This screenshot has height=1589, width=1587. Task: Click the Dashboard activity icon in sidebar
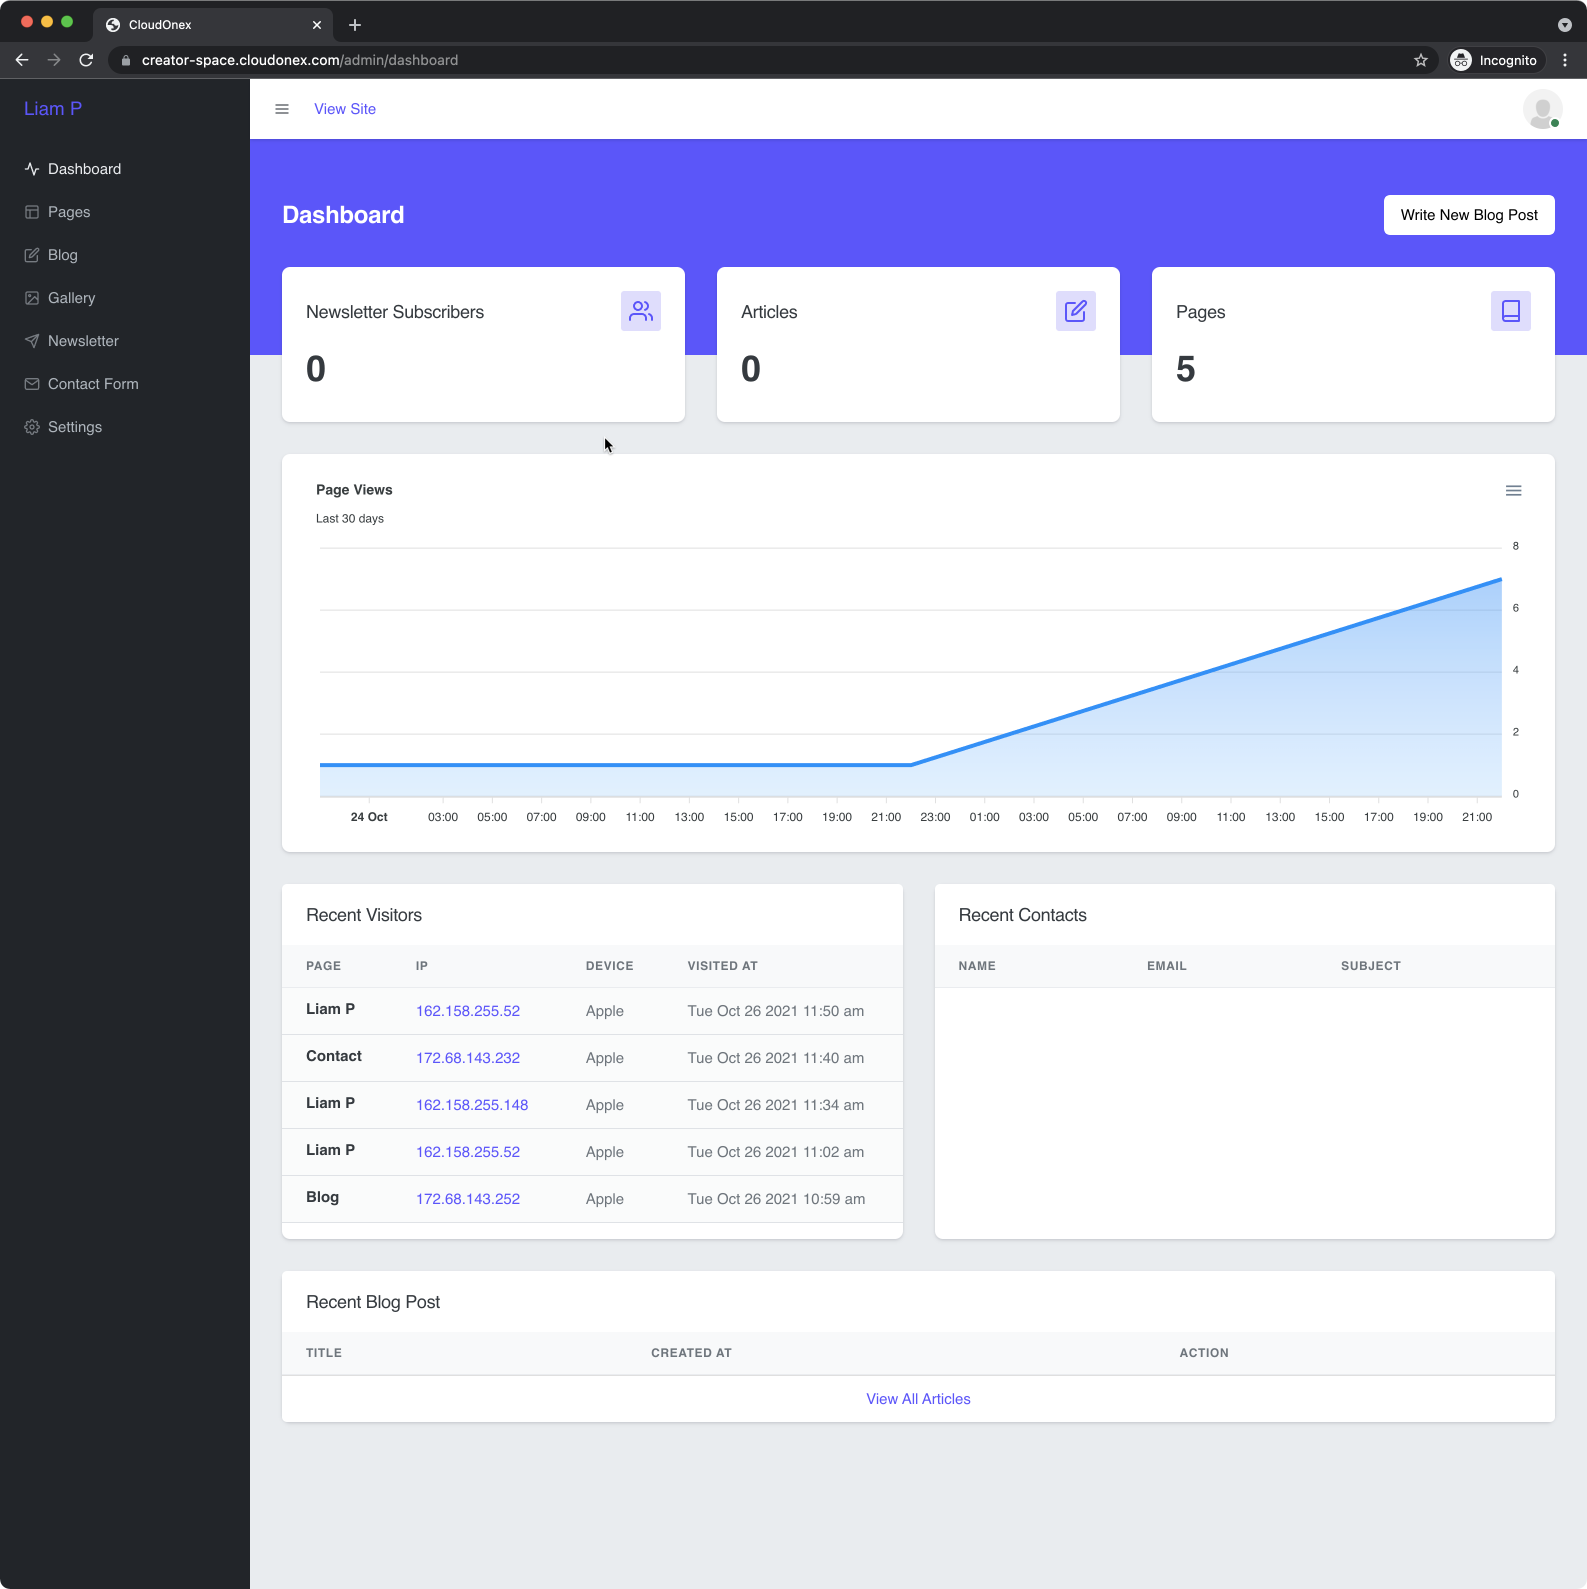coord(32,169)
